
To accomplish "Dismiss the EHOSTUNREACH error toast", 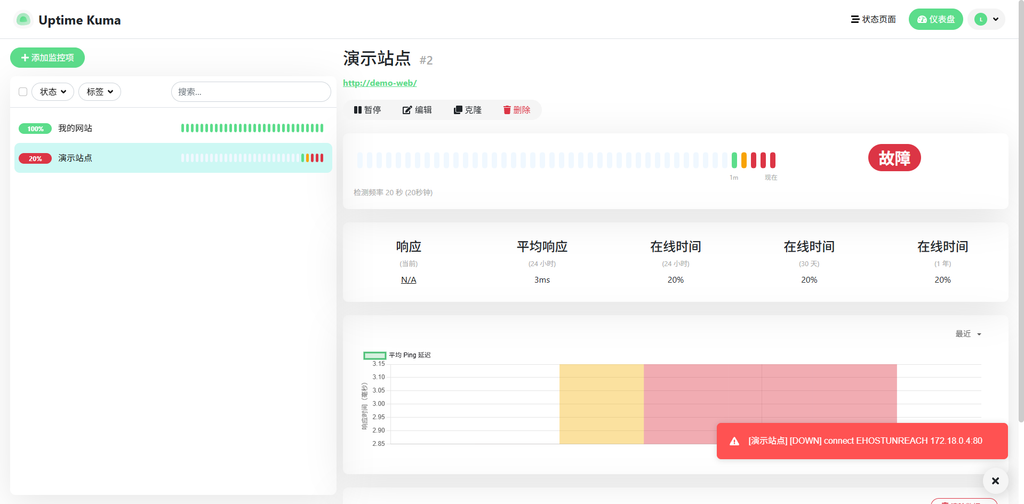I will [x=862, y=441].
